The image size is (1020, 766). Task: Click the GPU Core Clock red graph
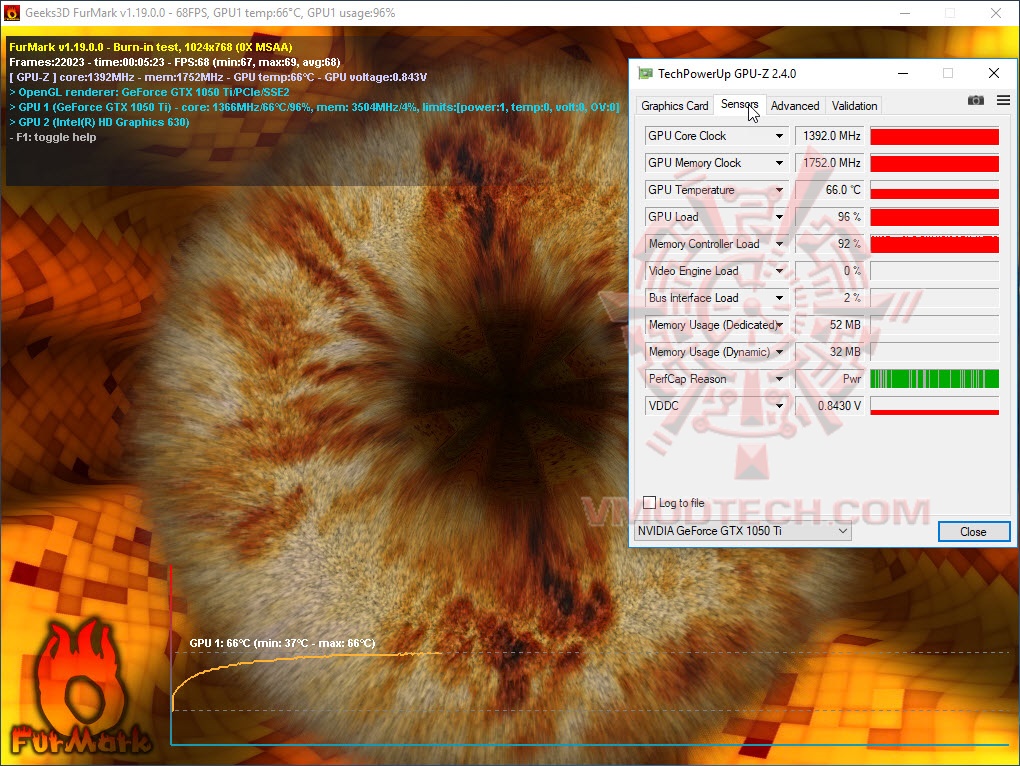[x=934, y=136]
